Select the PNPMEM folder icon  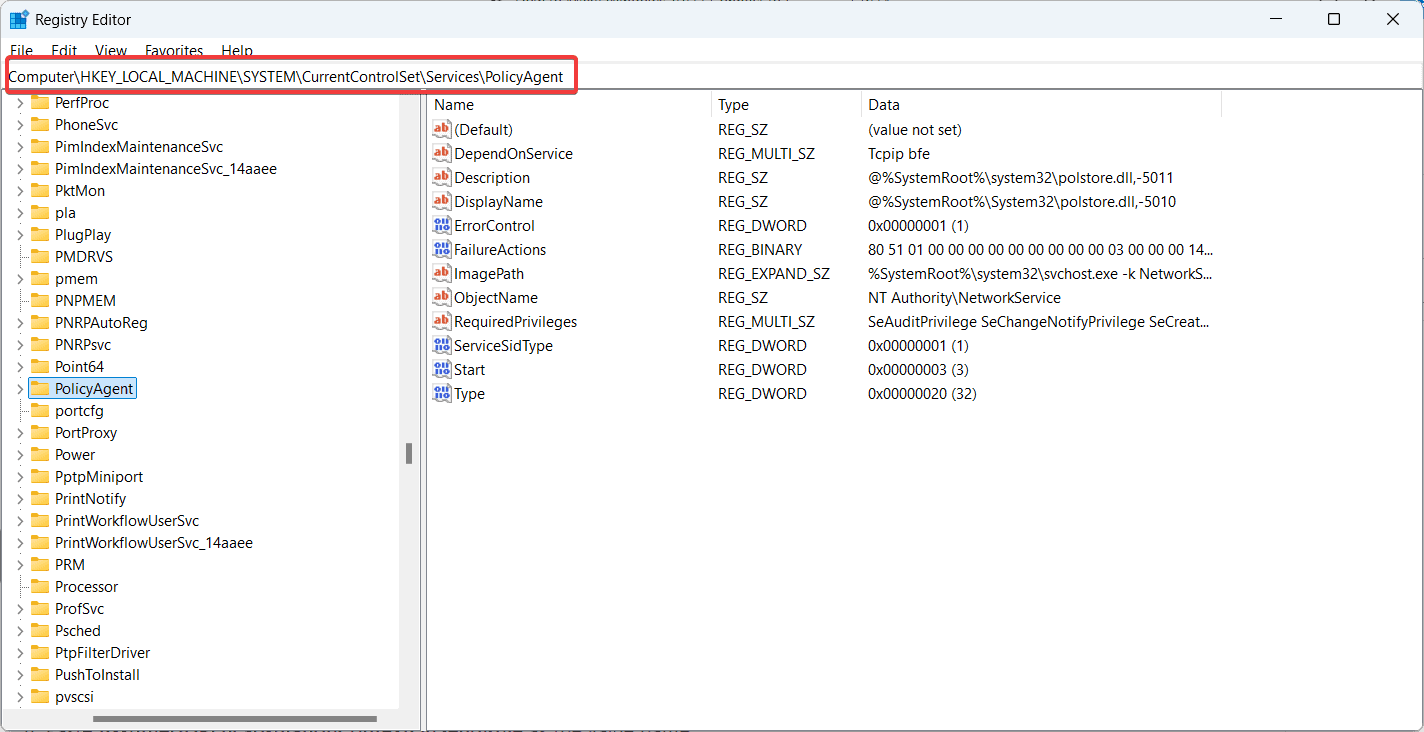40,300
